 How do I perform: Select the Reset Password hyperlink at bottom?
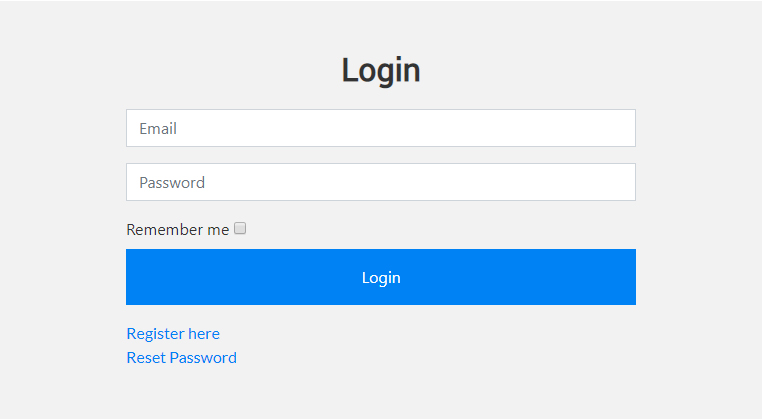(181, 357)
